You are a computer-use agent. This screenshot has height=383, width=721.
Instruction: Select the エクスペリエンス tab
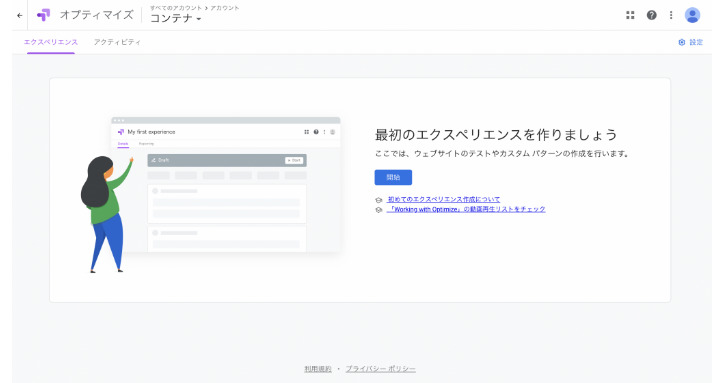pyautogui.click(x=51, y=42)
